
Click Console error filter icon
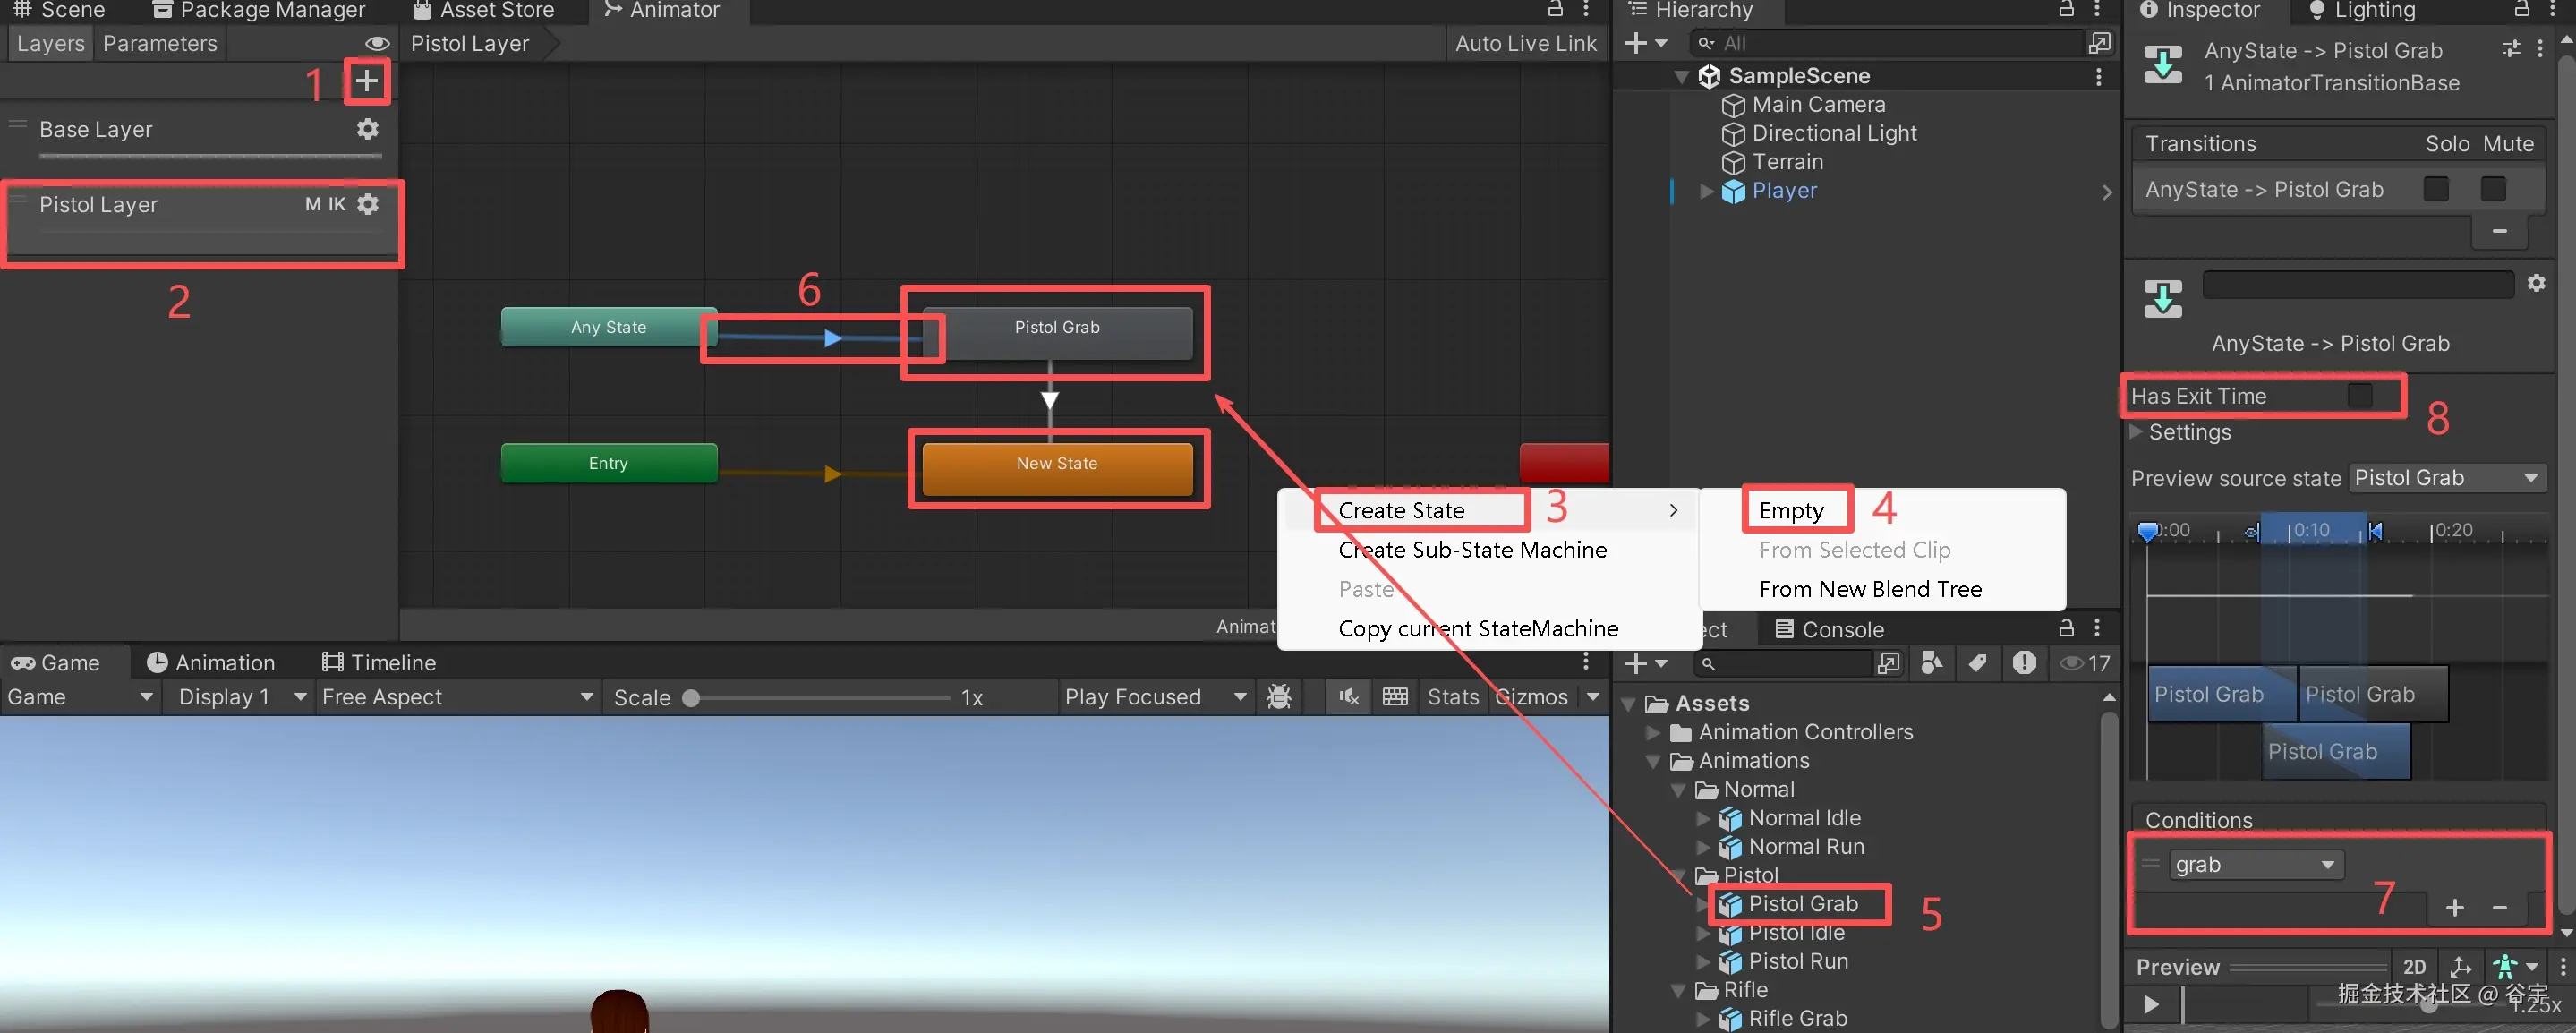click(2024, 663)
